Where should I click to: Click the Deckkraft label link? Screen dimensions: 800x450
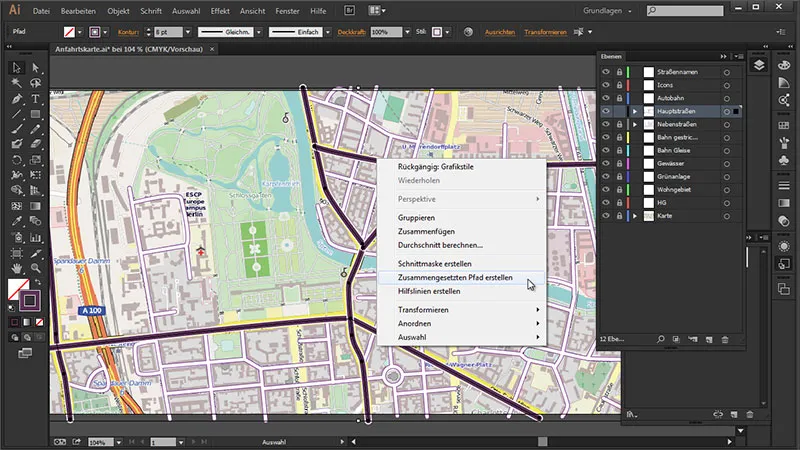[x=352, y=32]
